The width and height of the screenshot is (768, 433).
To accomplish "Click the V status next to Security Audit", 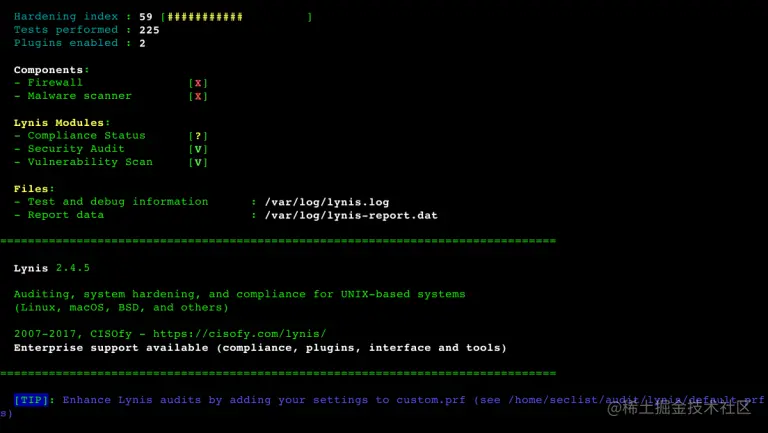I will (198, 149).
